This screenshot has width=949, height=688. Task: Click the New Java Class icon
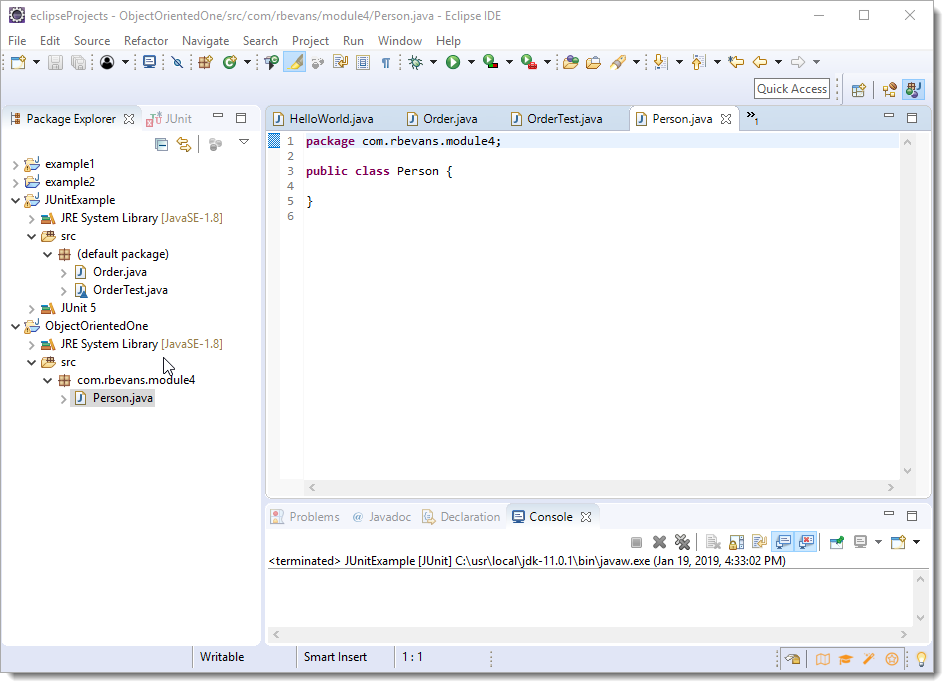click(x=230, y=62)
